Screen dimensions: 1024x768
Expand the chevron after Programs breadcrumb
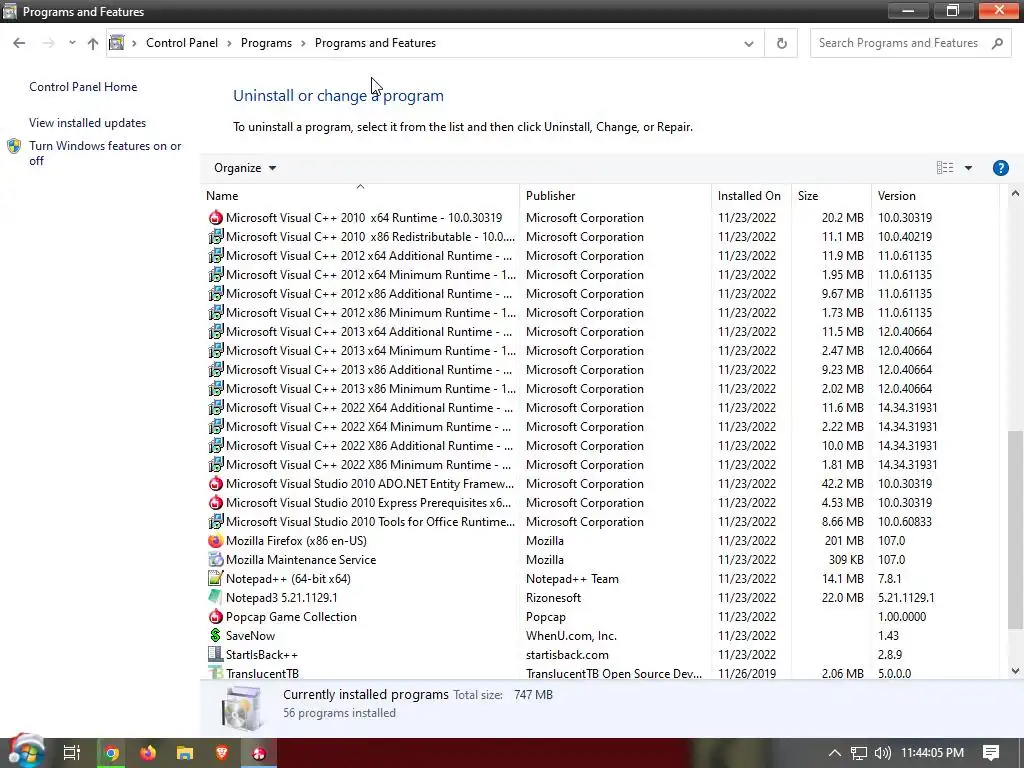[303, 43]
